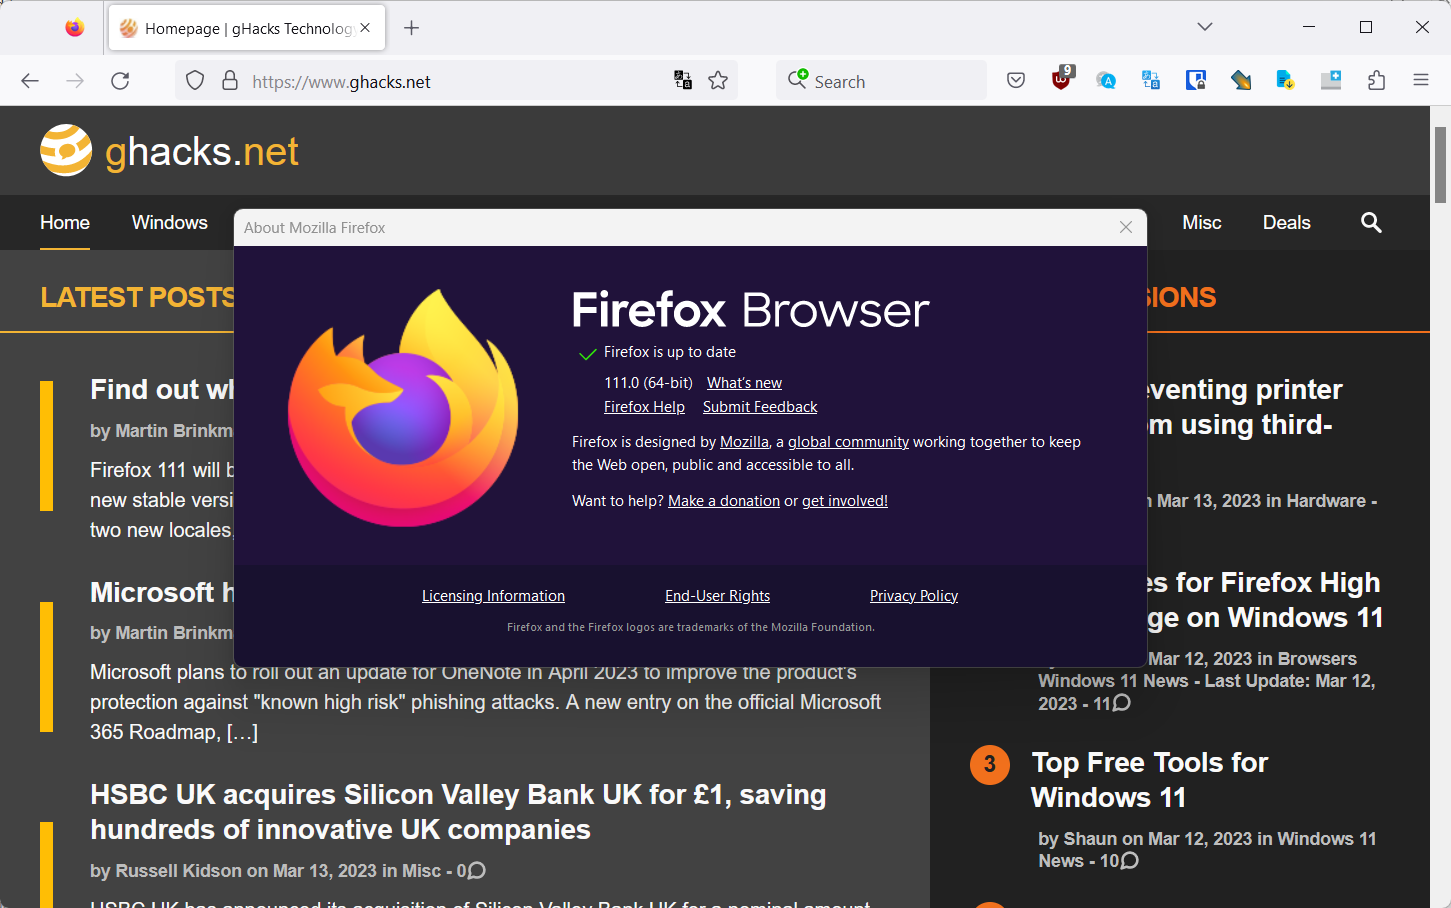
Task: Open the pencil and ruler extension icon
Action: pos(1241,81)
